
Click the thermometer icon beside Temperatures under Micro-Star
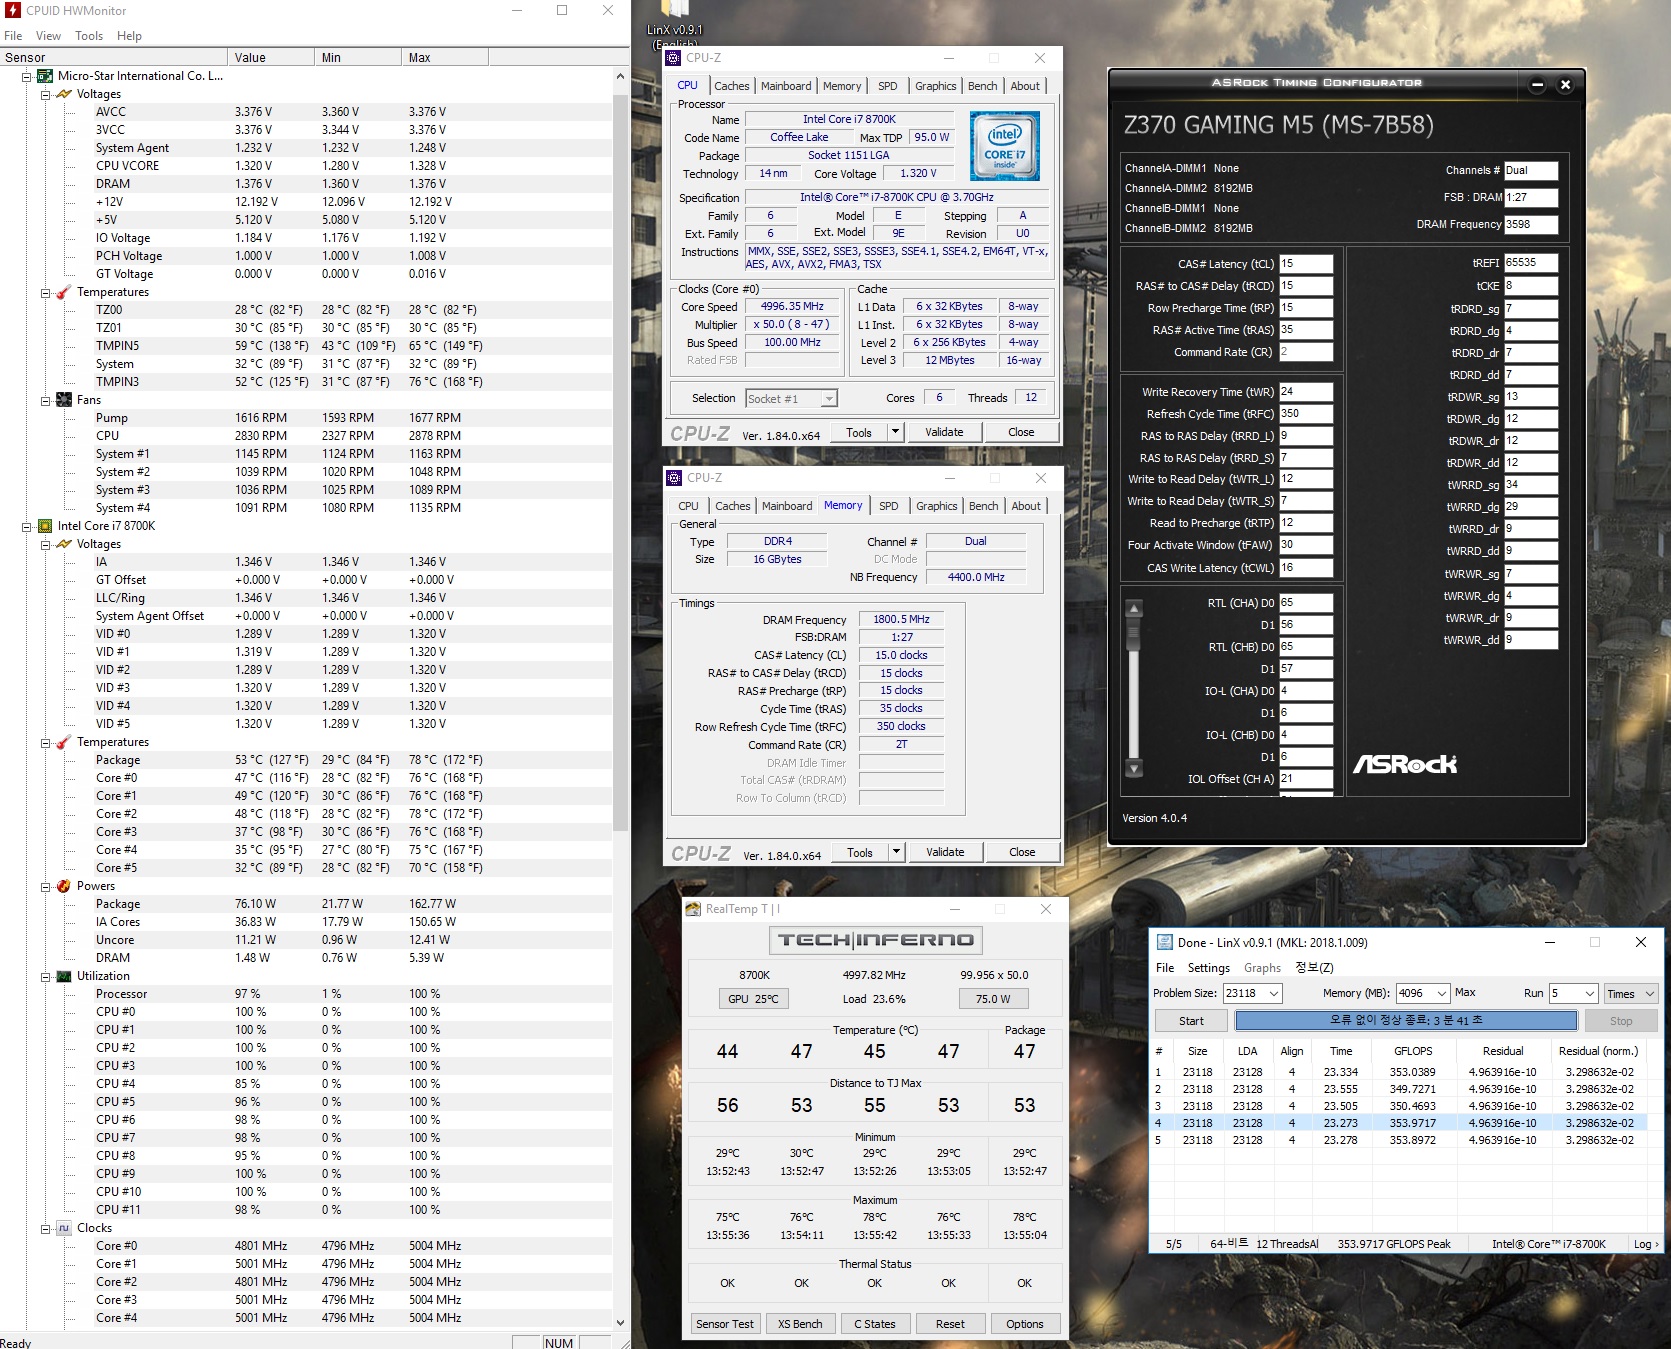pos(64,292)
